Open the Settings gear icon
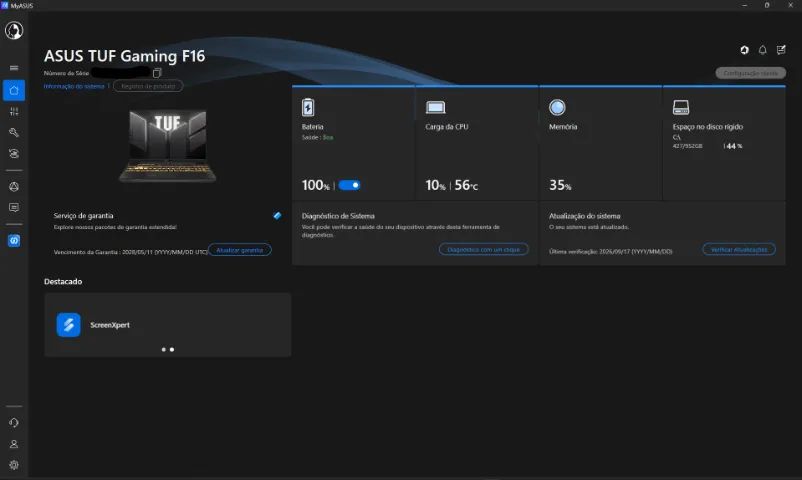 14,465
